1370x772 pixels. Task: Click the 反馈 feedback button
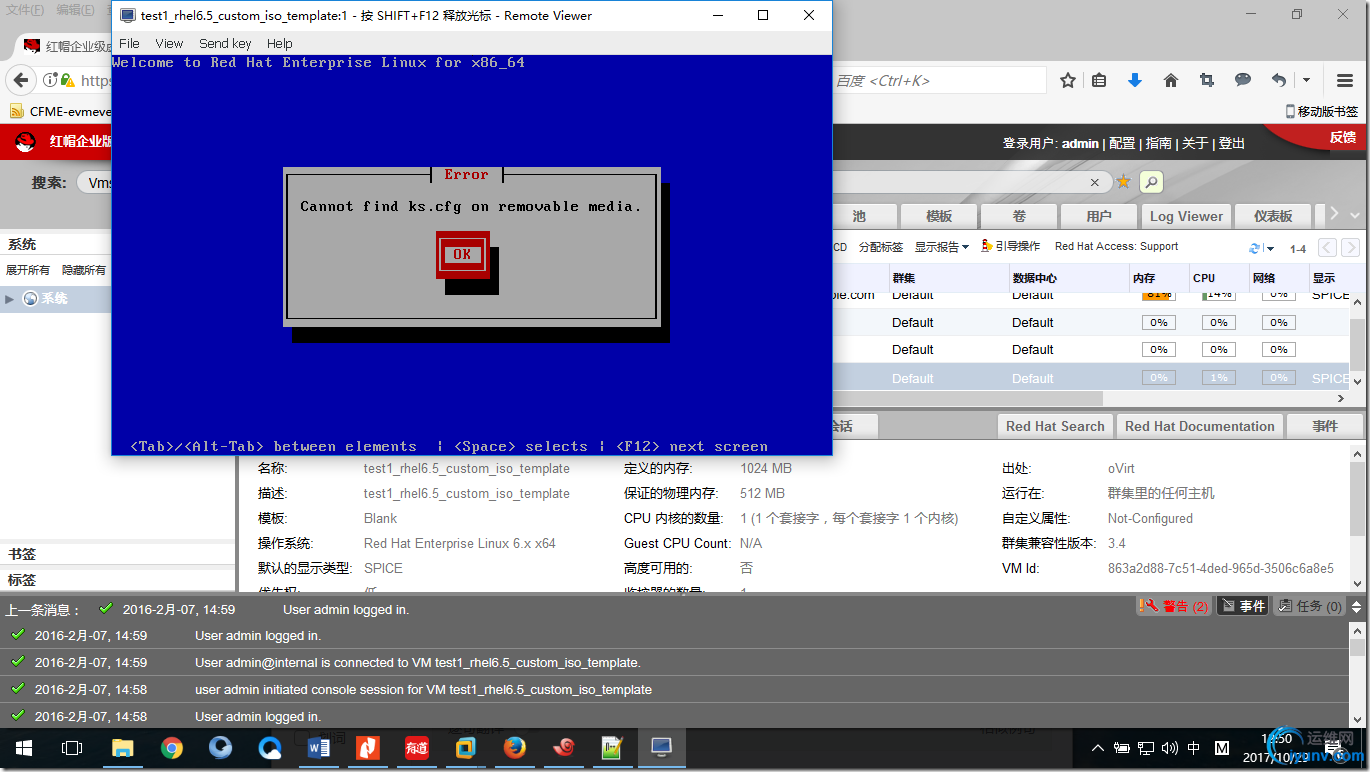(1343, 137)
